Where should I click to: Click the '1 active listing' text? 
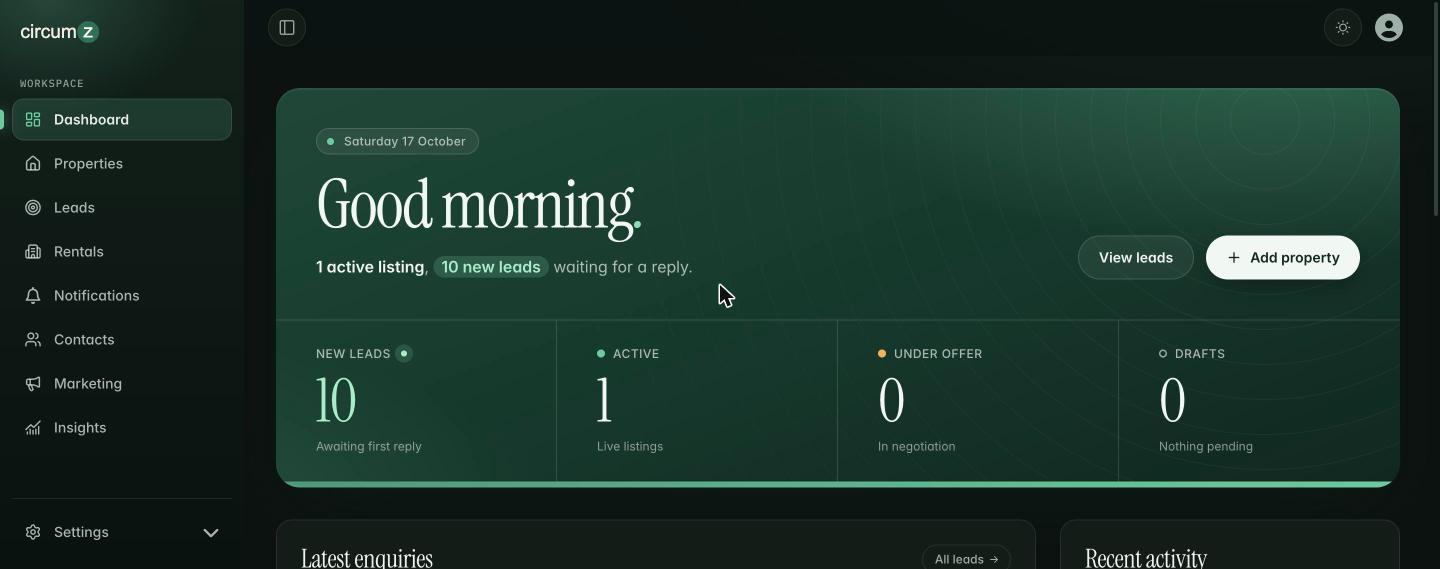[x=370, y=267]
